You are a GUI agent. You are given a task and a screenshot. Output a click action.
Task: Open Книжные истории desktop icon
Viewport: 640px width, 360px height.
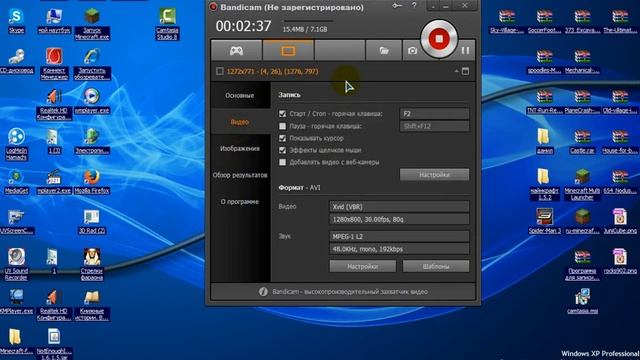(92, 305)
